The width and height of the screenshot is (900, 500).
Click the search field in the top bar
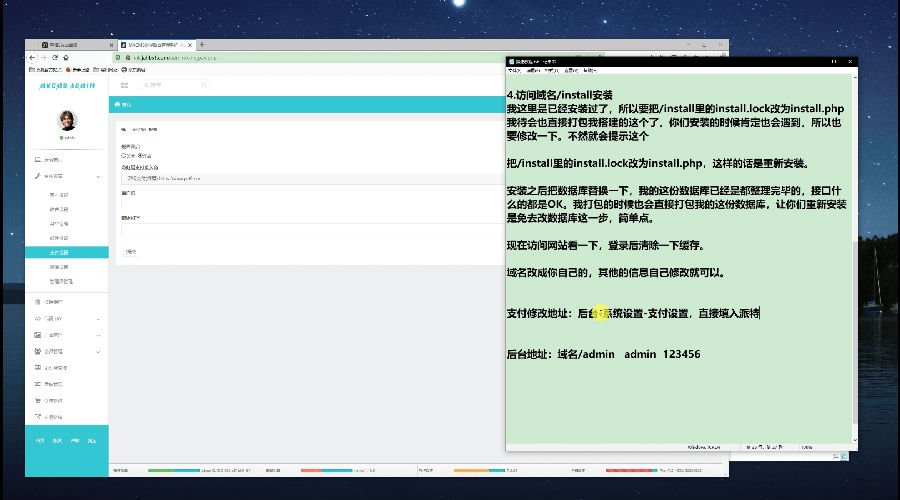click(165, 85)
